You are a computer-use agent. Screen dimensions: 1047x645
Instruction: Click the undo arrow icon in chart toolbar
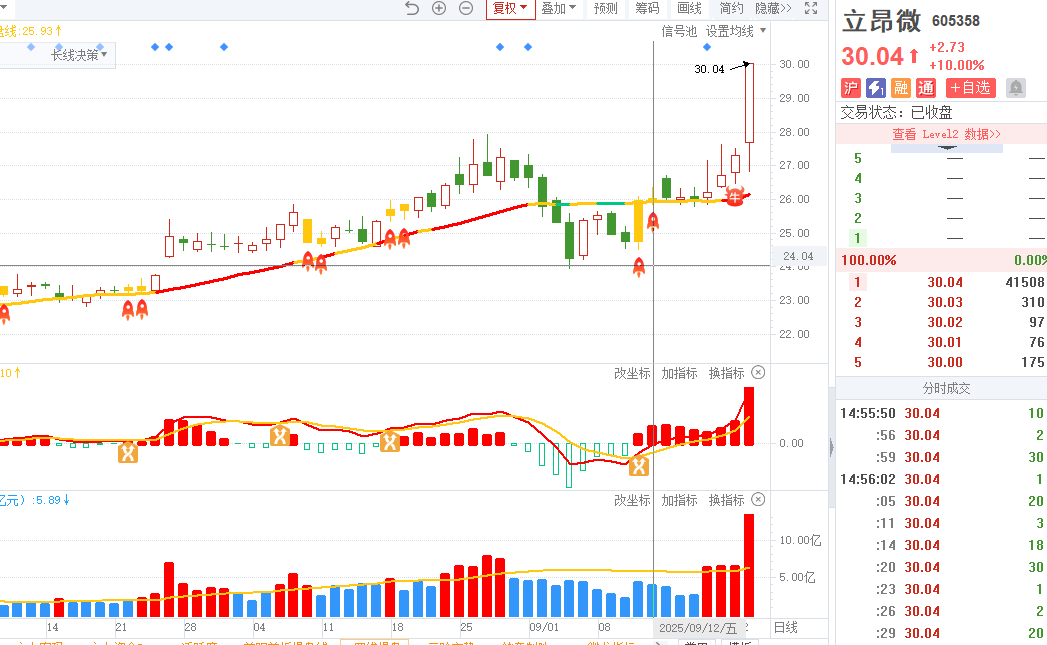pyautogui.click(x=412, y=8)
